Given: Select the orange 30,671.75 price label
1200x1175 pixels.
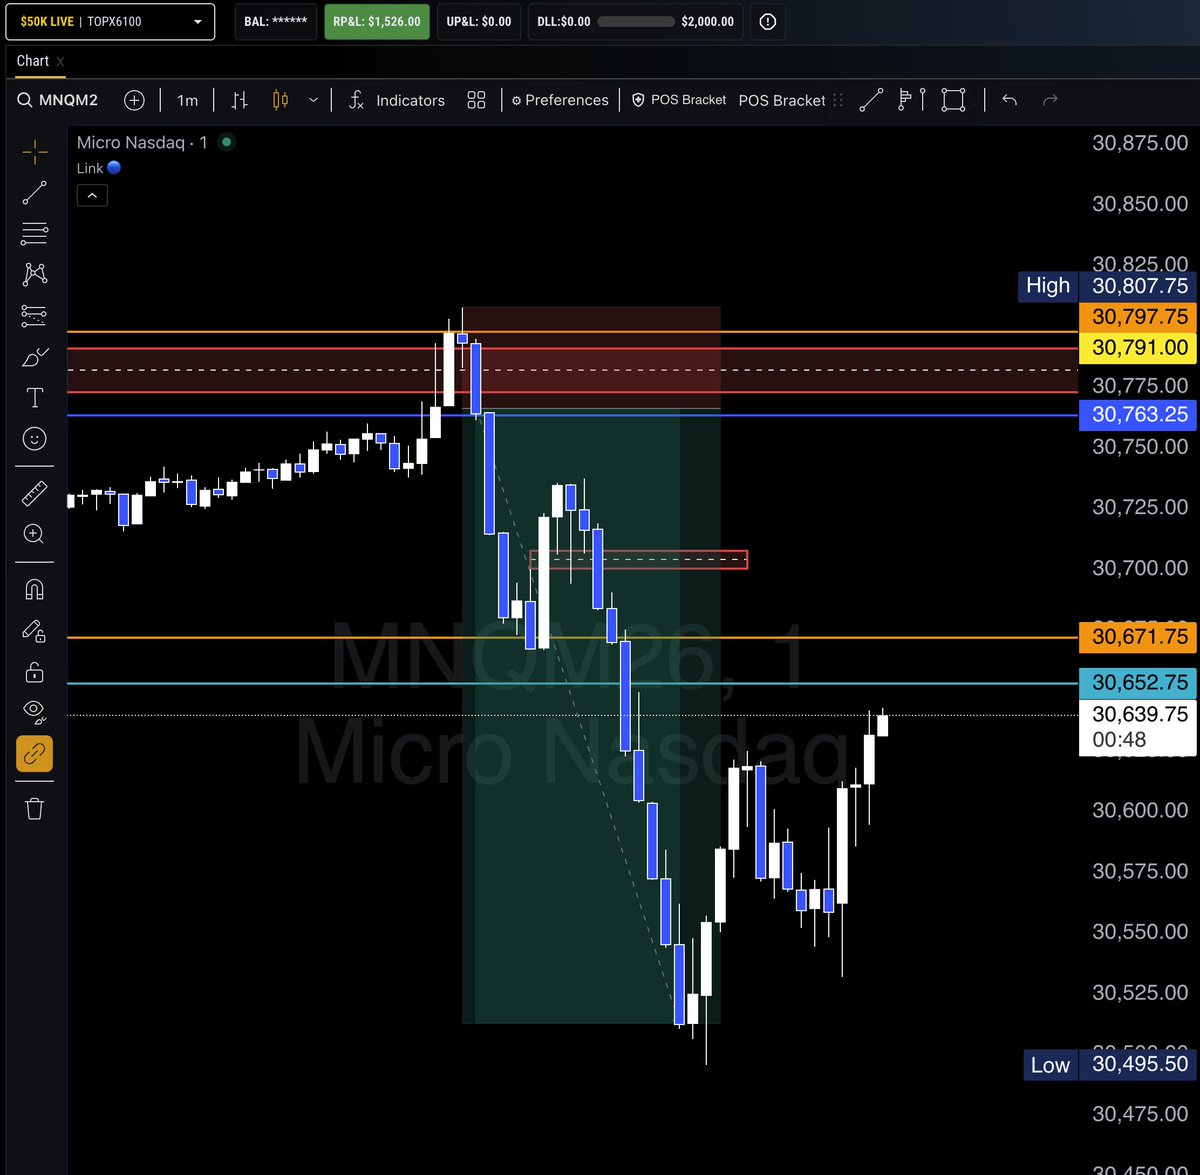Looking at the screenshot, I should click(1138, 637).
